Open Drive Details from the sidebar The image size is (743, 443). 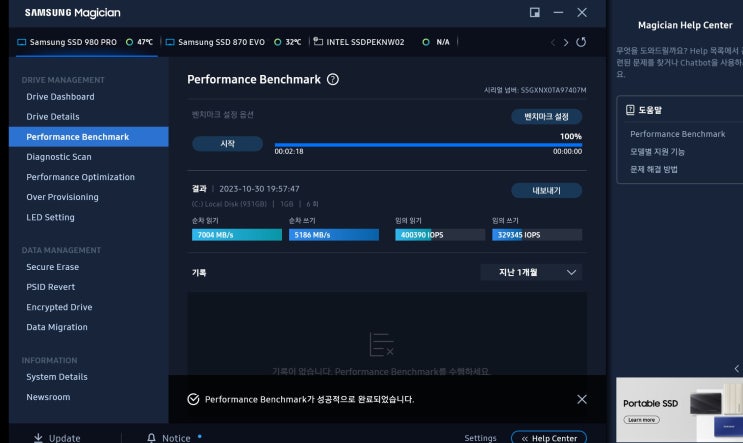click(x=53, y=117)
